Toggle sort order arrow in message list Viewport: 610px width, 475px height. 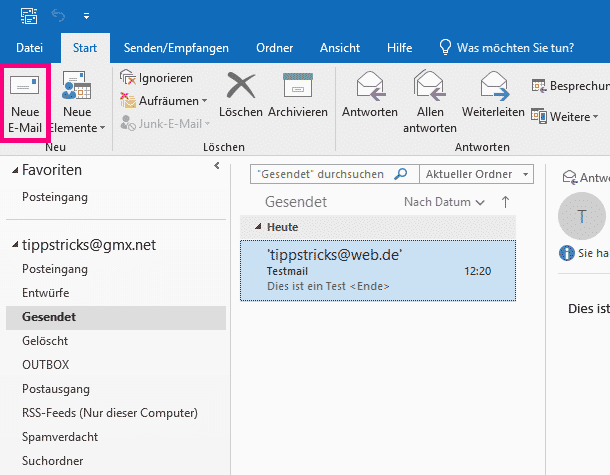click(505, 202)
